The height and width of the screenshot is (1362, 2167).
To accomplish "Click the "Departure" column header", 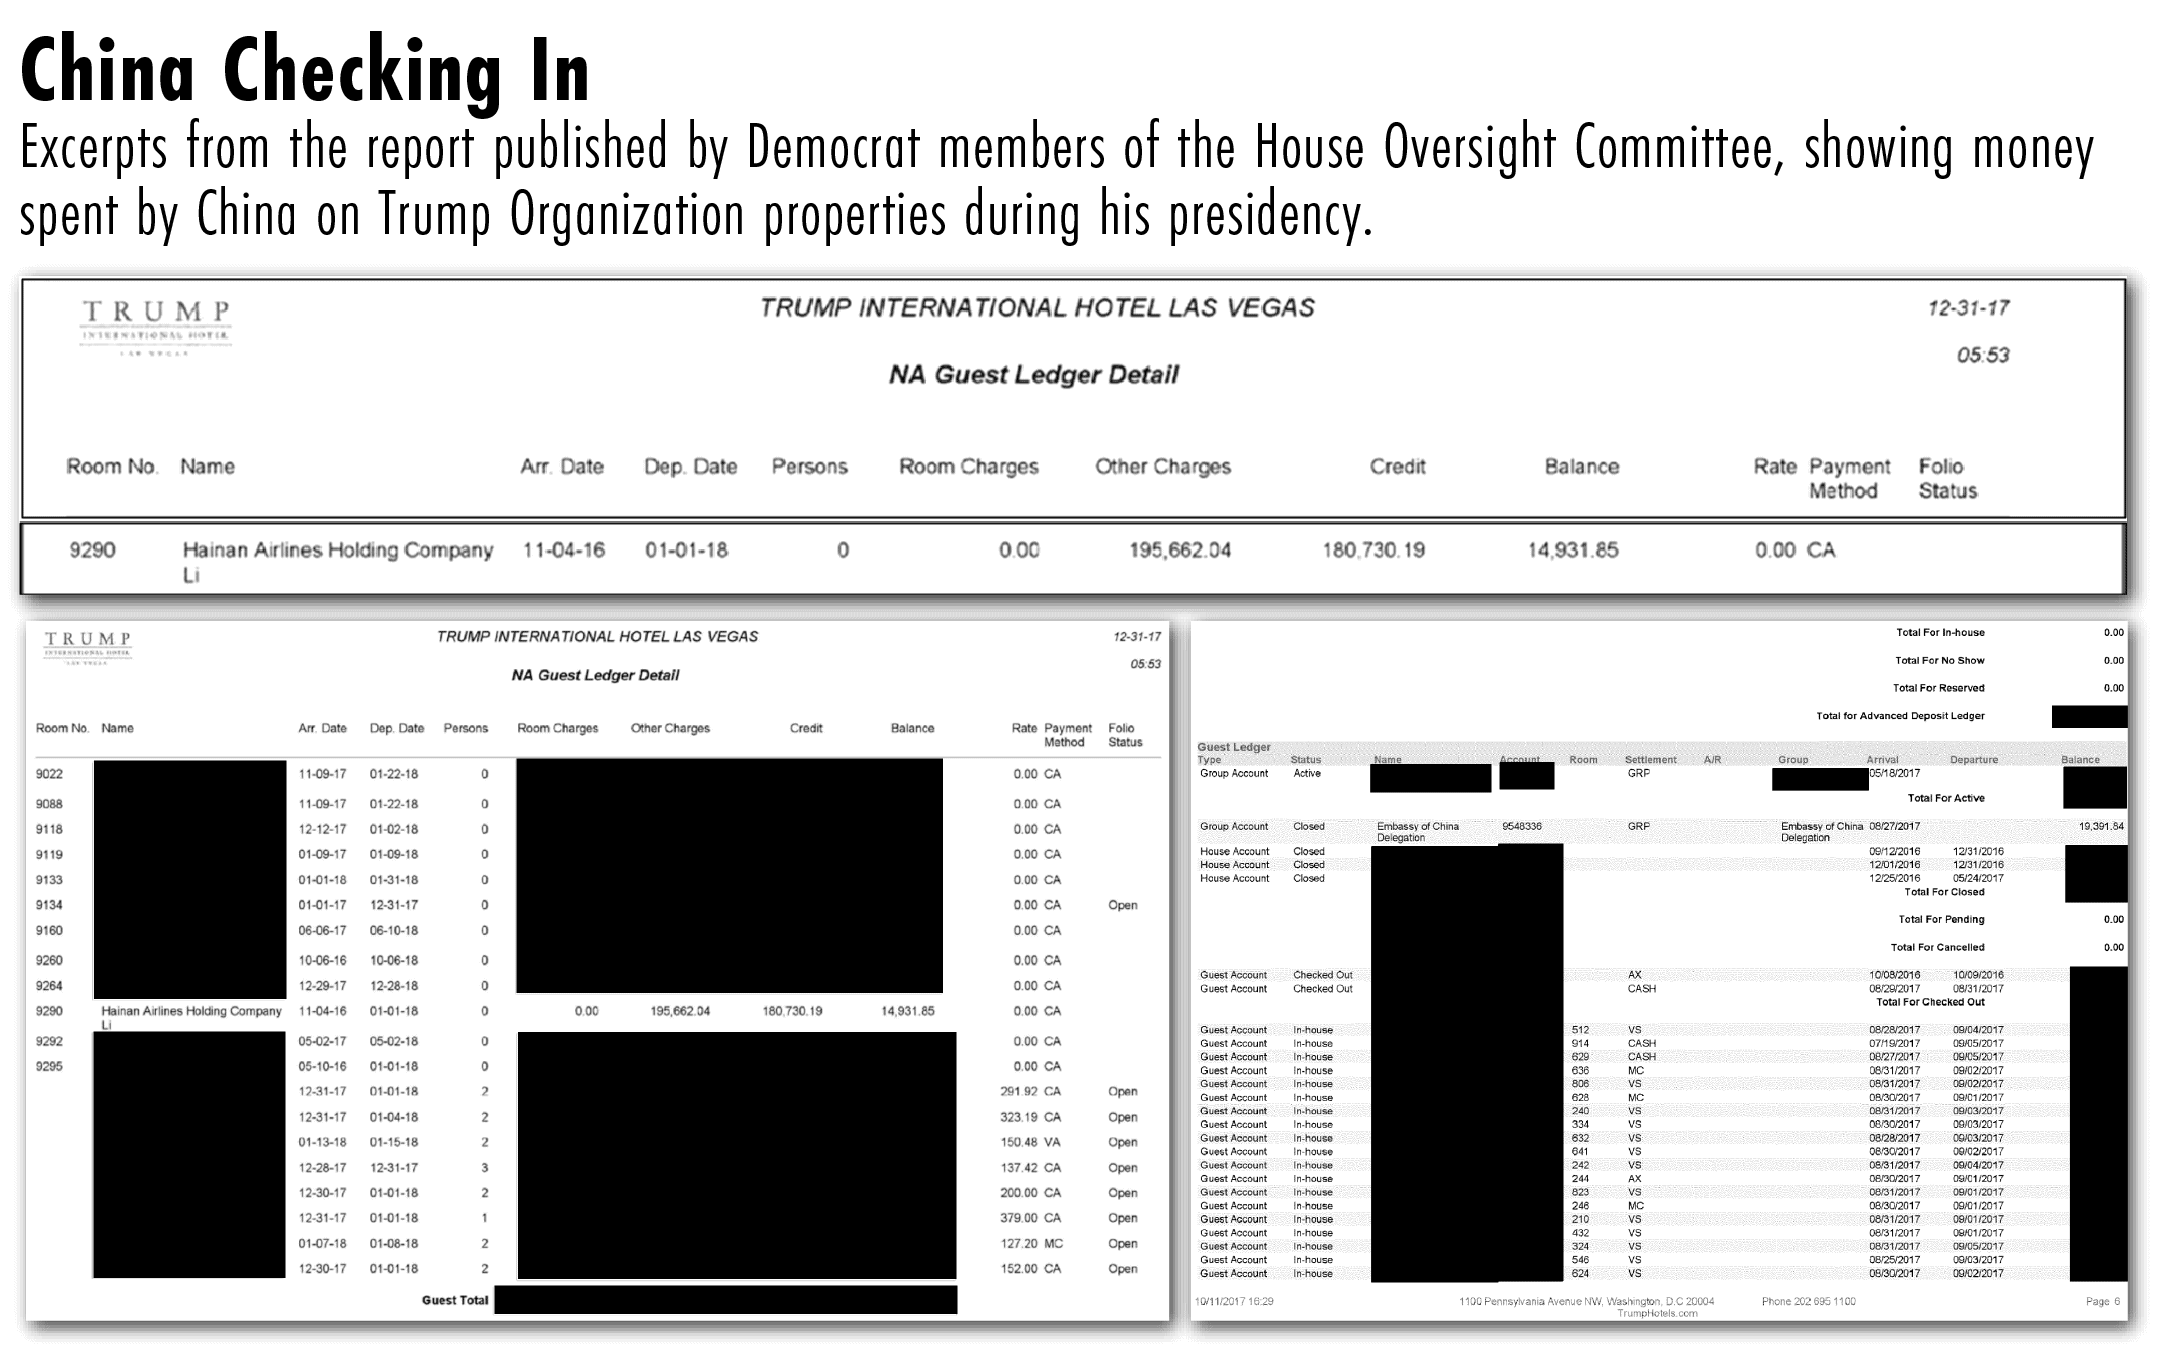I will (1974, 760).
